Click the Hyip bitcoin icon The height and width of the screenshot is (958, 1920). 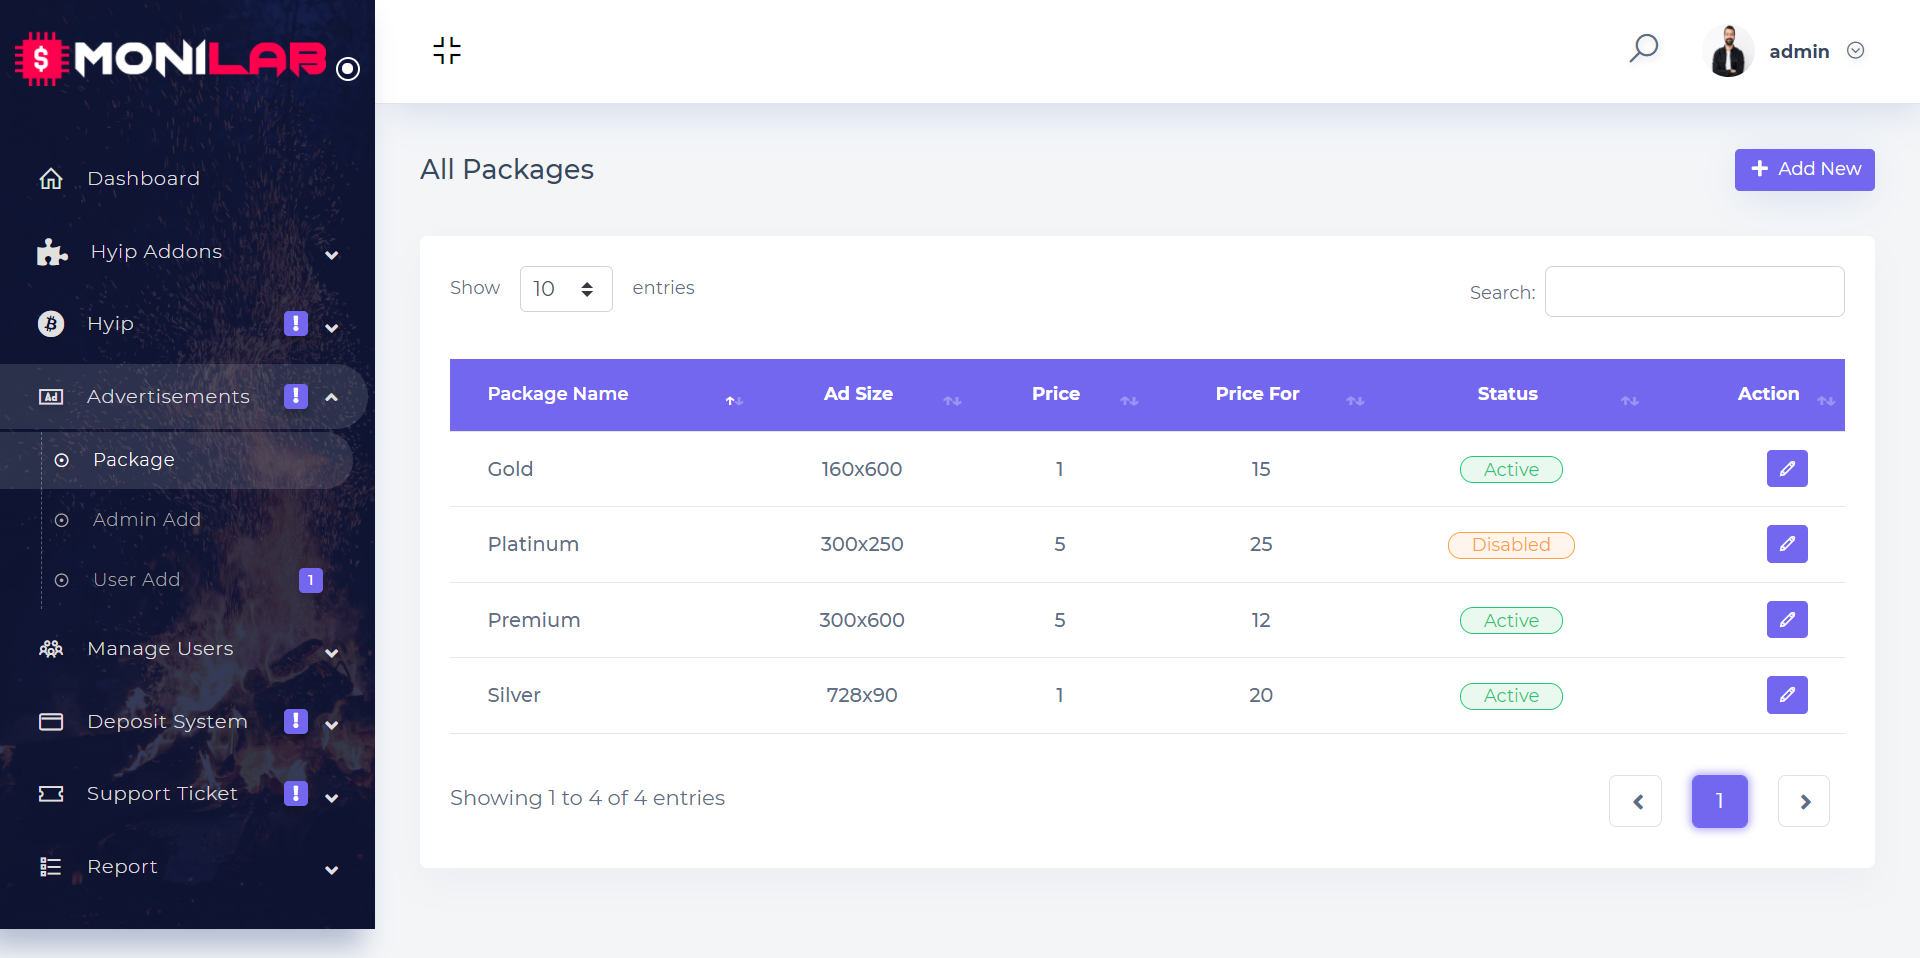point(51,324)
